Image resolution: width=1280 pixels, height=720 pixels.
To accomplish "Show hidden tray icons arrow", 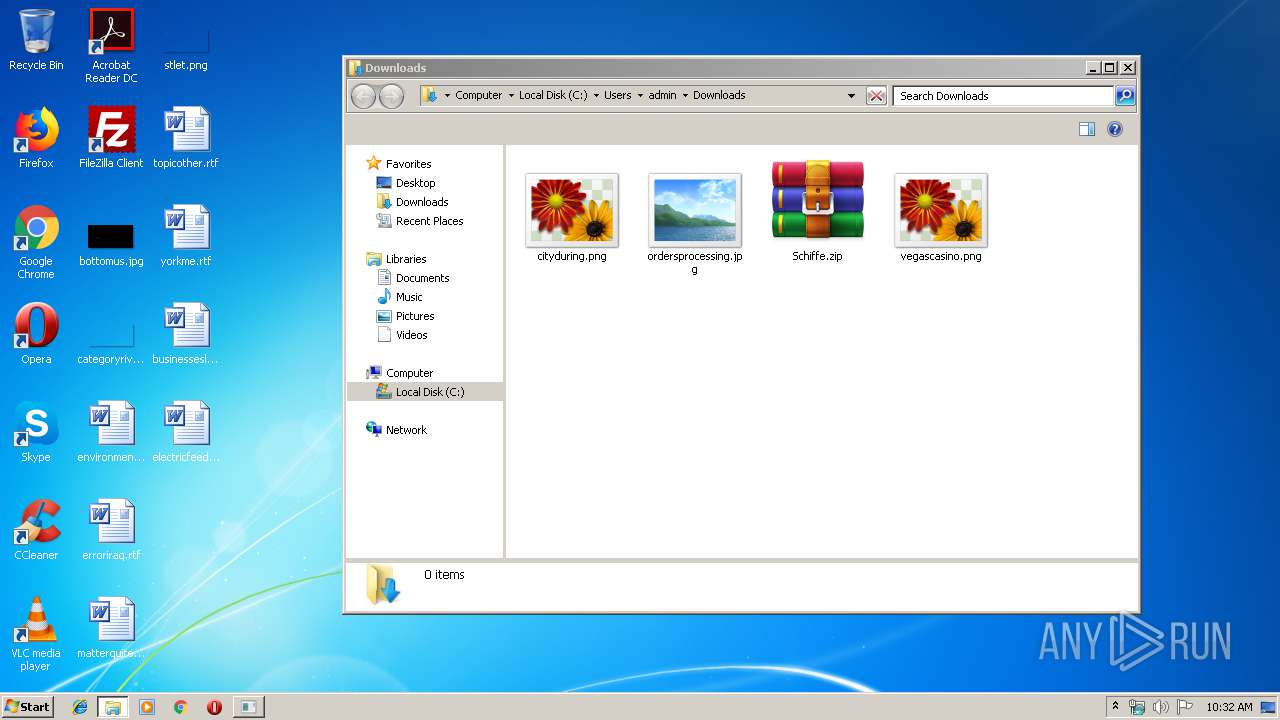I will tap(1115, 707).
